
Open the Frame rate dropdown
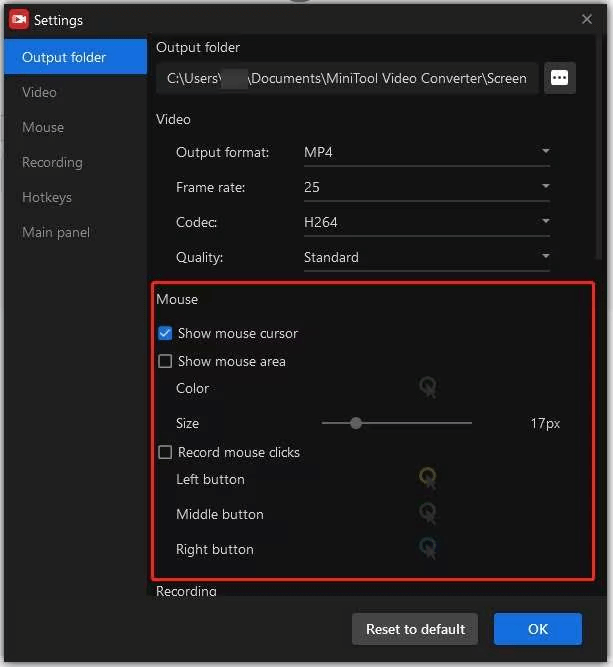click(427, 187)
